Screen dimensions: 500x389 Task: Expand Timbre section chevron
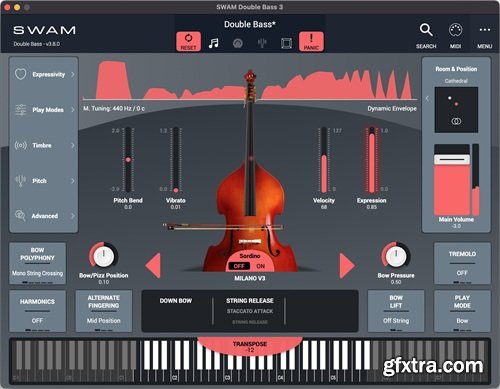(x=73, y=145)
